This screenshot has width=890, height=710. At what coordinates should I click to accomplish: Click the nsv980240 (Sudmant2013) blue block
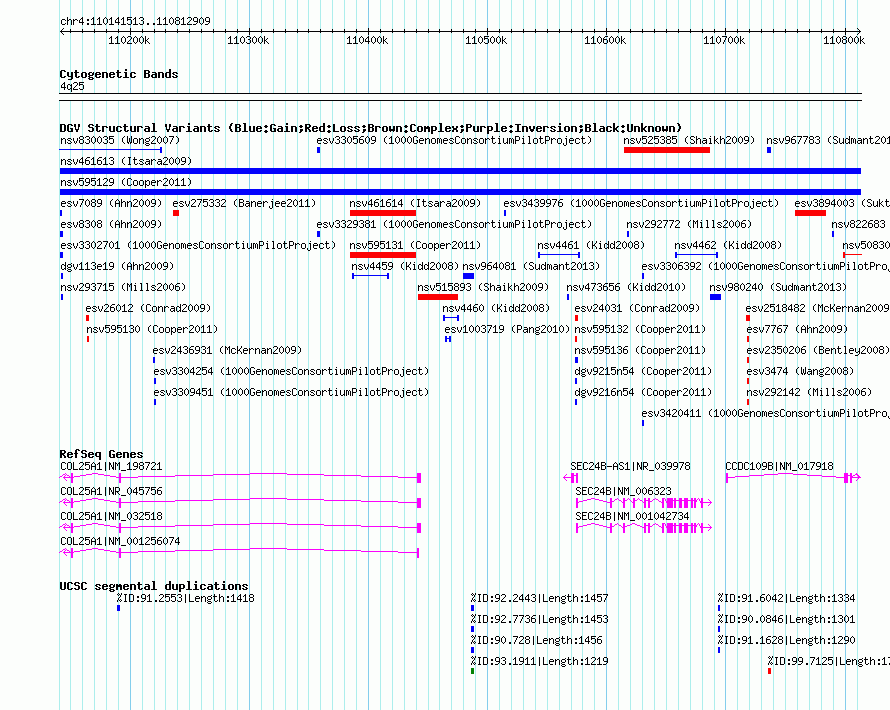tap(715, 297)
